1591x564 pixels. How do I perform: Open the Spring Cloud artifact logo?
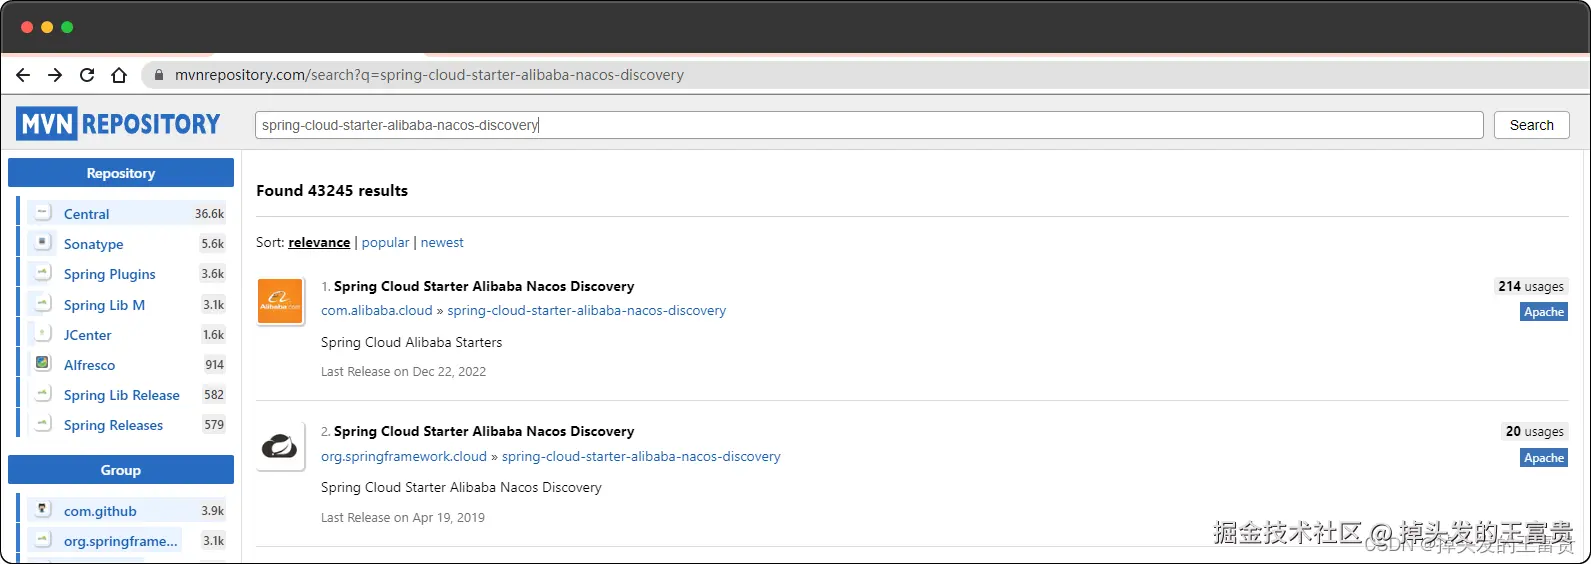(280, 447)
